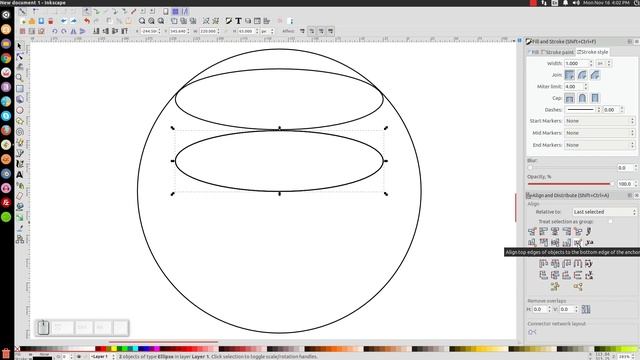Screen dimensions: 640x360
Task: Open Layer 1 selector in status bar
Action: coord(102,356)
